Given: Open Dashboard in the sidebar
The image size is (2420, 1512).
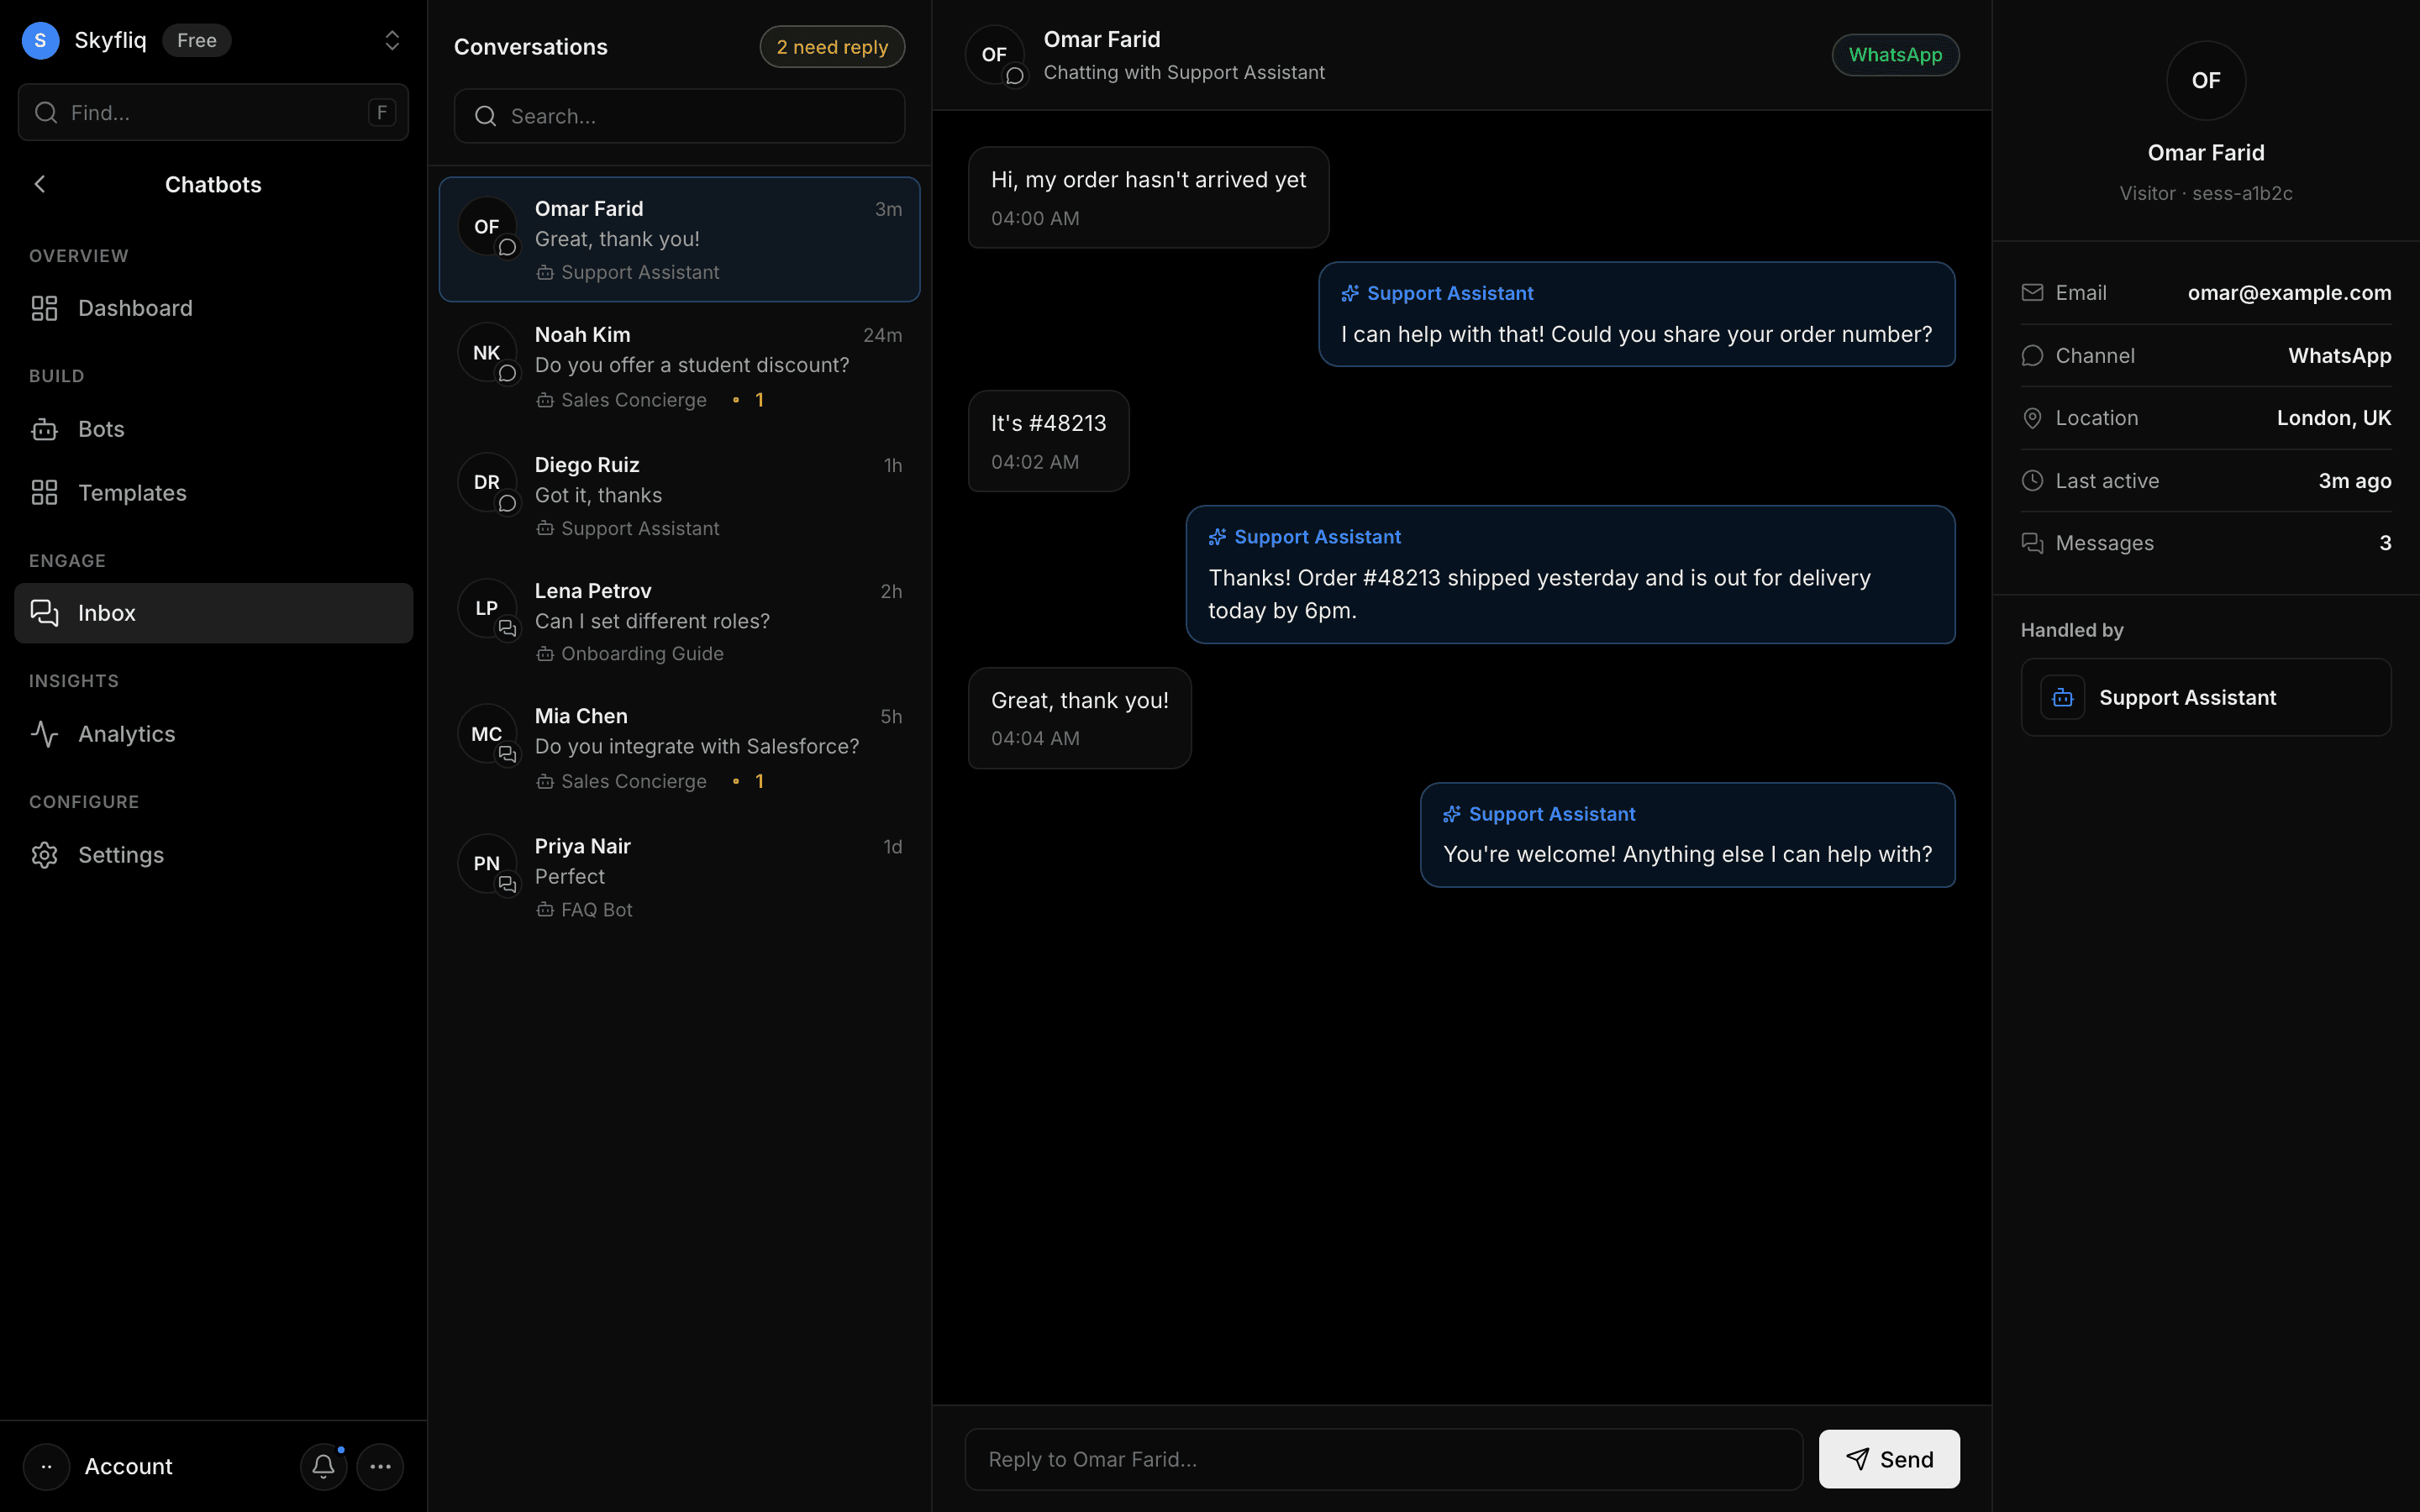Looking at the screenshot, I should tap(213, 308).
